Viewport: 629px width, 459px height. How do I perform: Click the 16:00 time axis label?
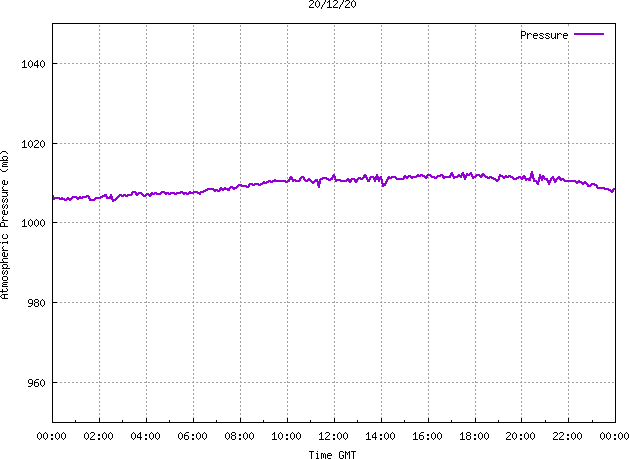[x=428, y=436]
